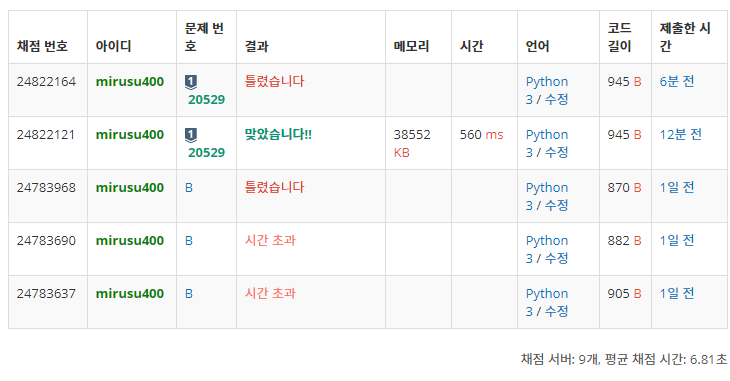
Task: Click 수정 edit link for submission 24783690
Action: (557, 259)
